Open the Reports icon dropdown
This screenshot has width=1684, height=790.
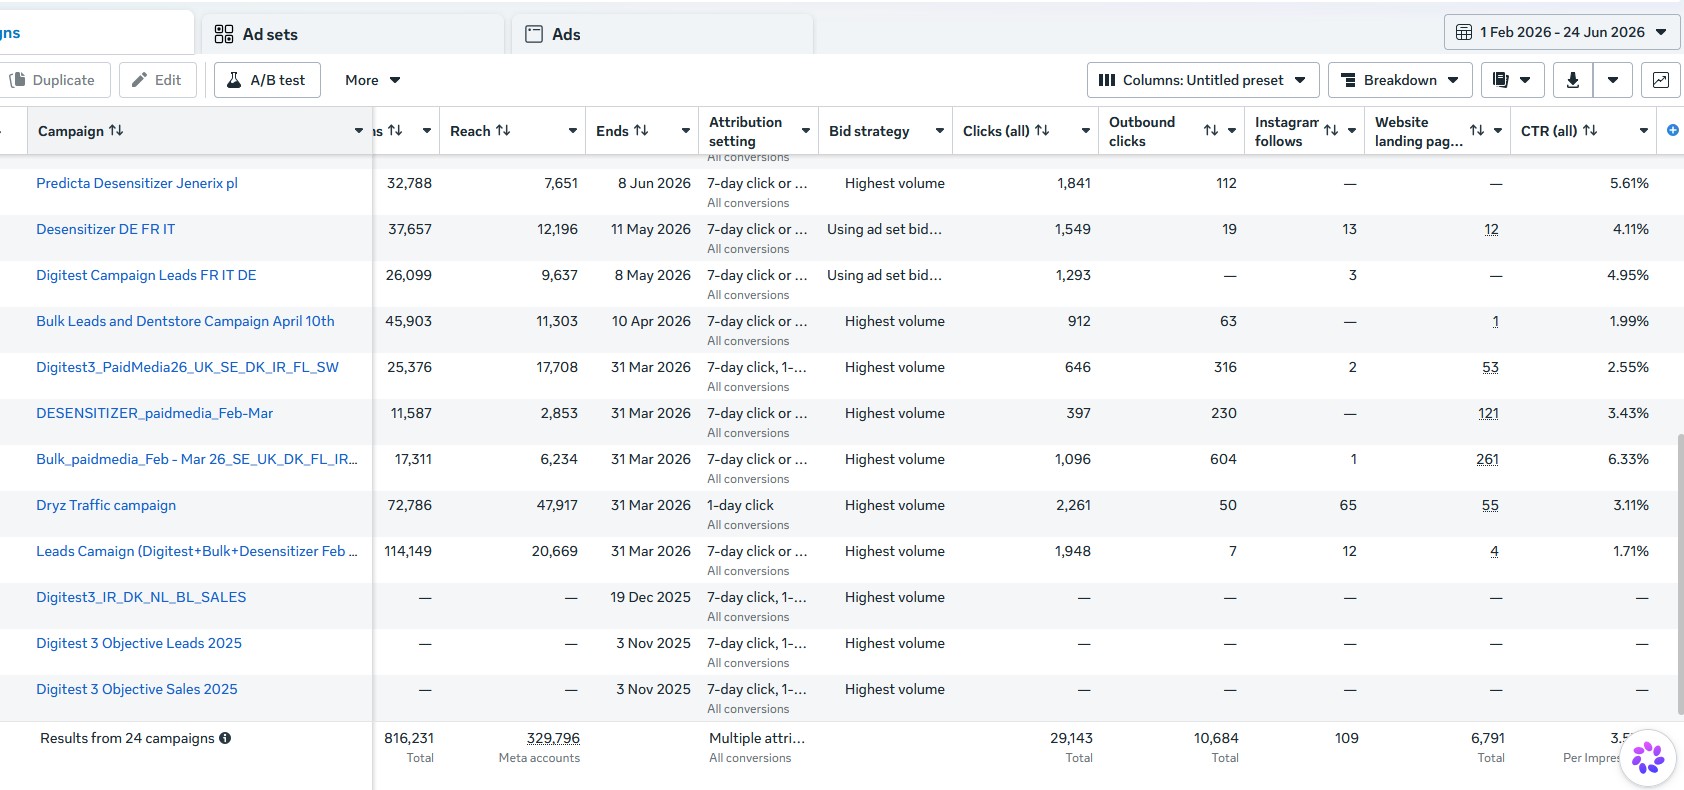[x=1512, y=80]
